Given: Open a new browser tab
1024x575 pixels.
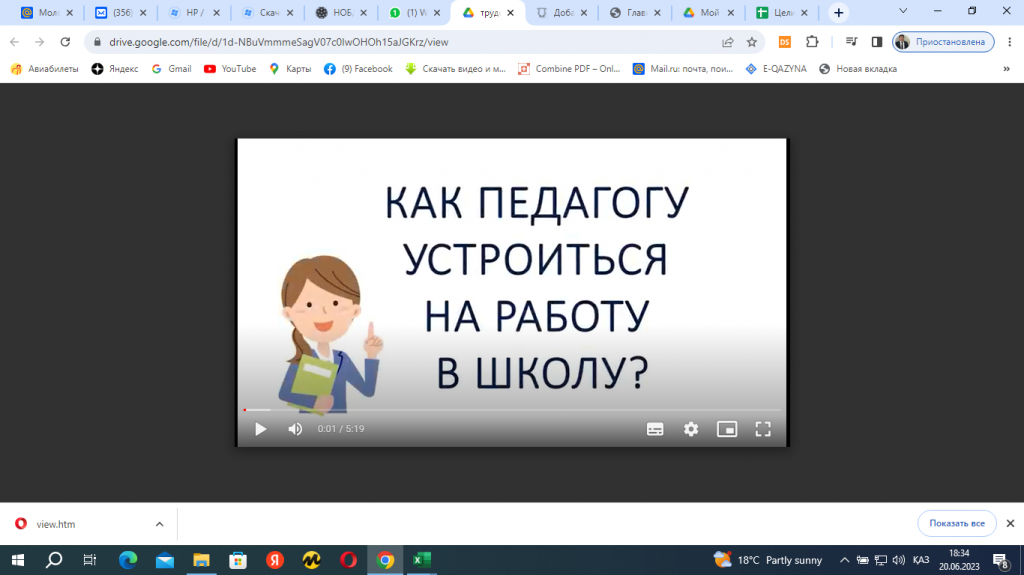Looking at the screenshot, I should (x=838, y=13).
